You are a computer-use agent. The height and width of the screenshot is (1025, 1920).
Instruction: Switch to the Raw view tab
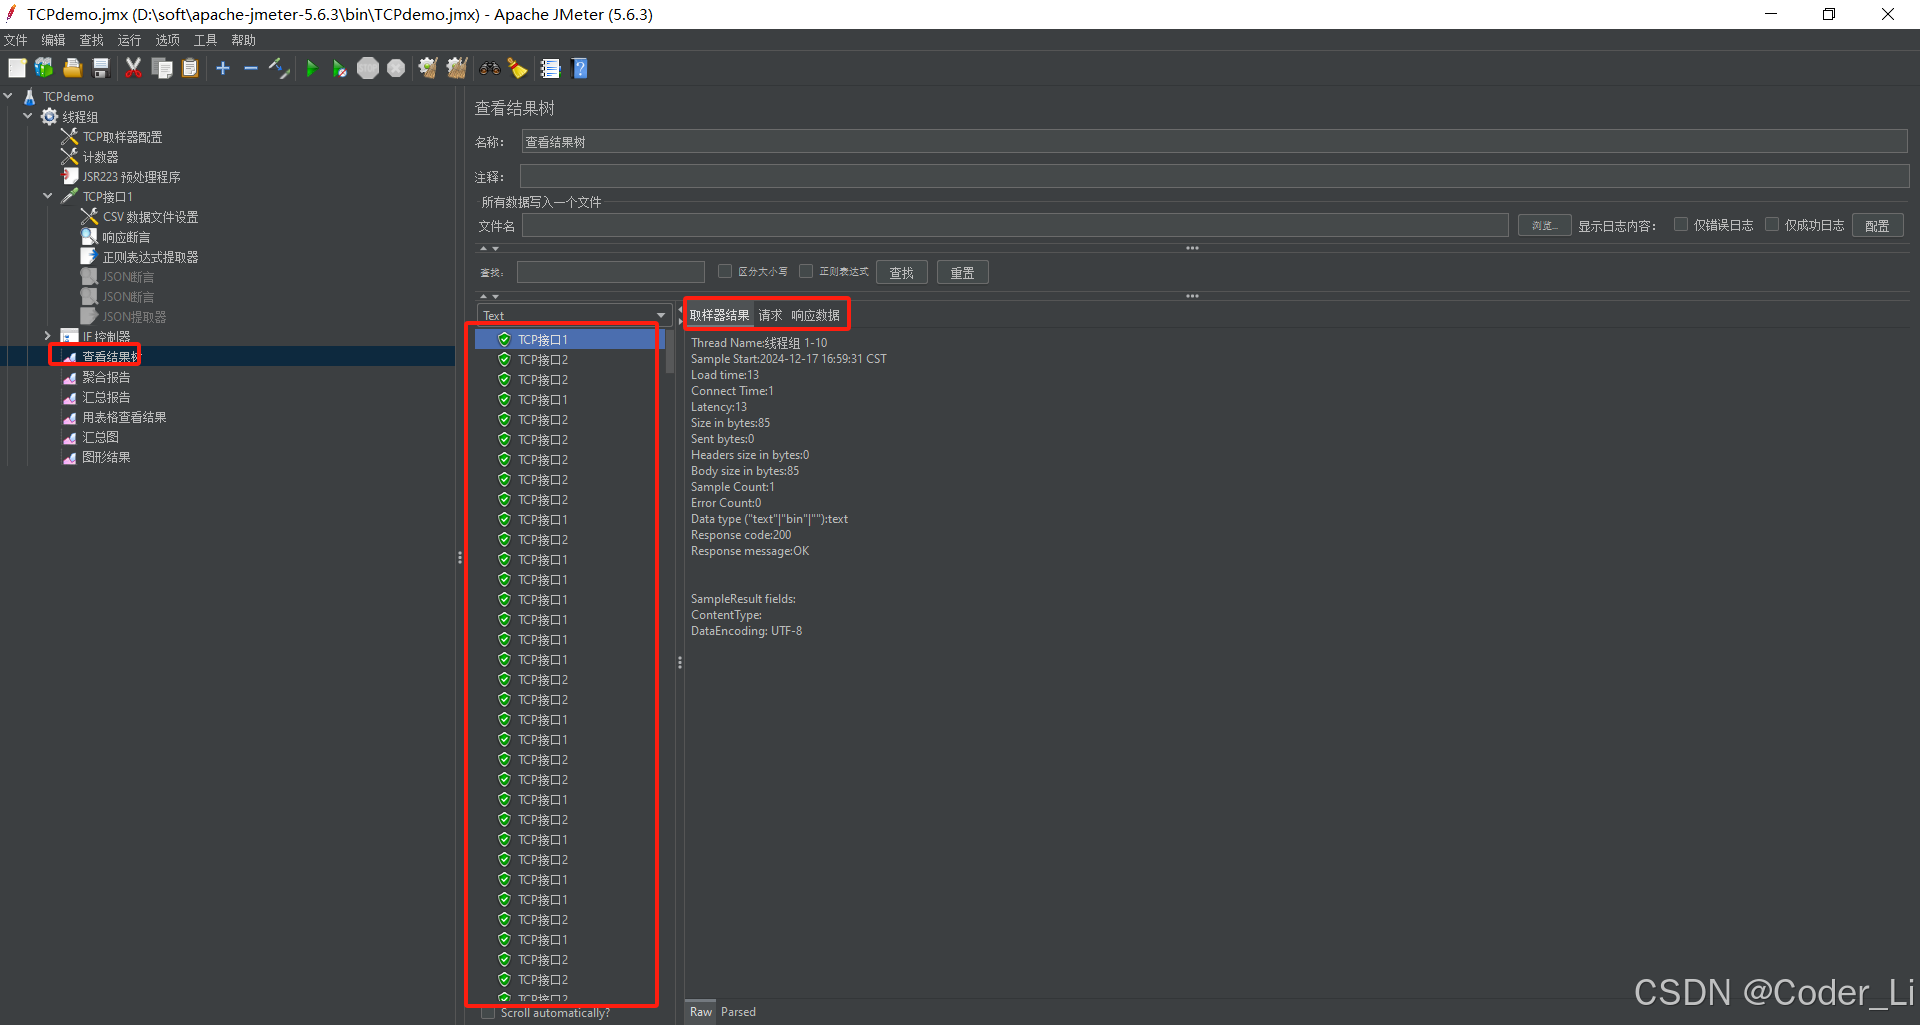tap(701, 1012)
